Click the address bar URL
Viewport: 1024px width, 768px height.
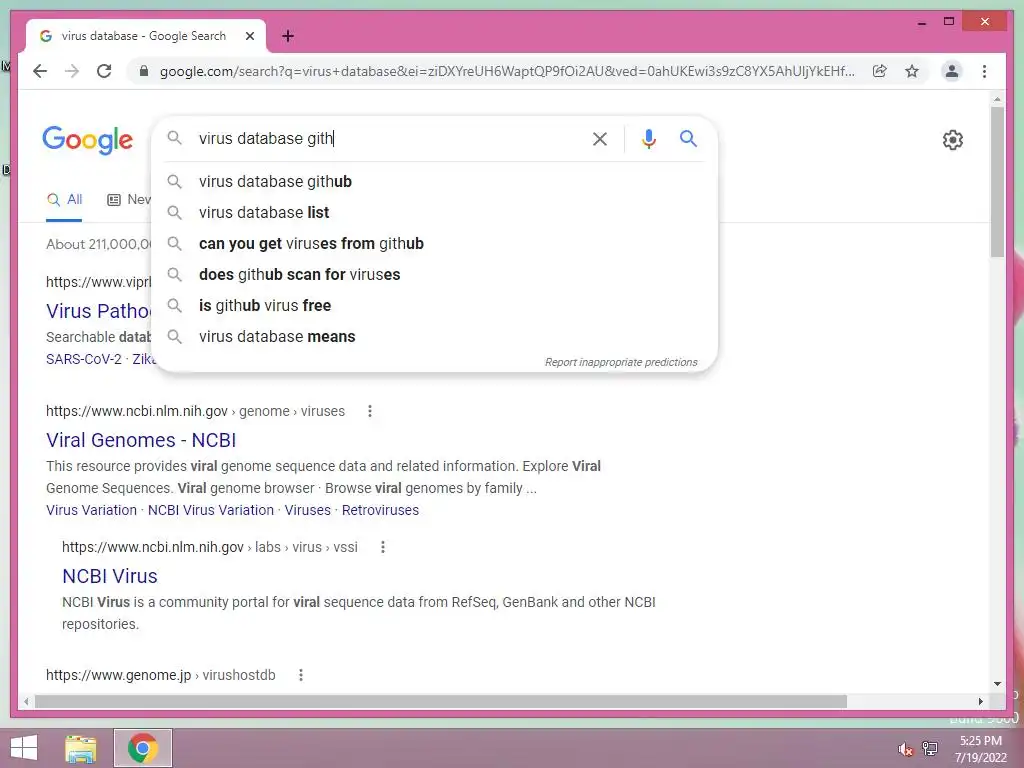(507, 71)
